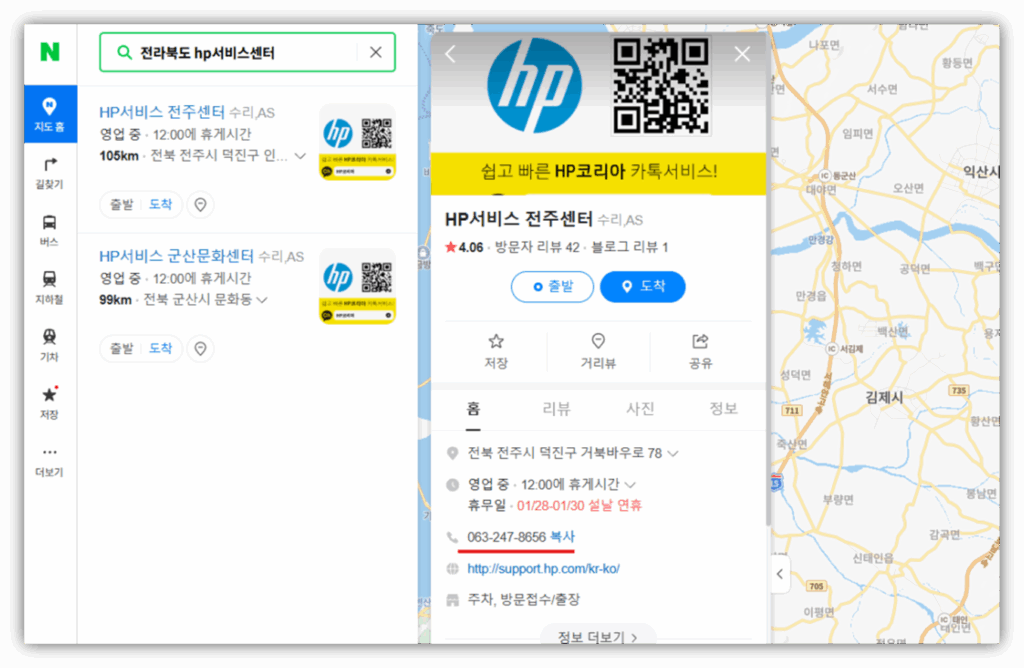1024x668 pixels.
Task: Copy phone number with the 복사 link
Action: 562,538
